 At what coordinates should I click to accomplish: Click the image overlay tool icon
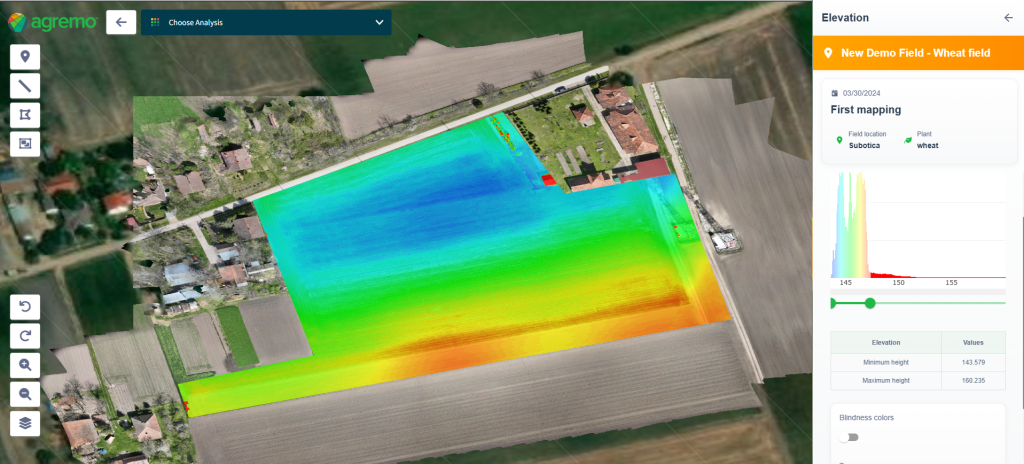tap(25, 144)
